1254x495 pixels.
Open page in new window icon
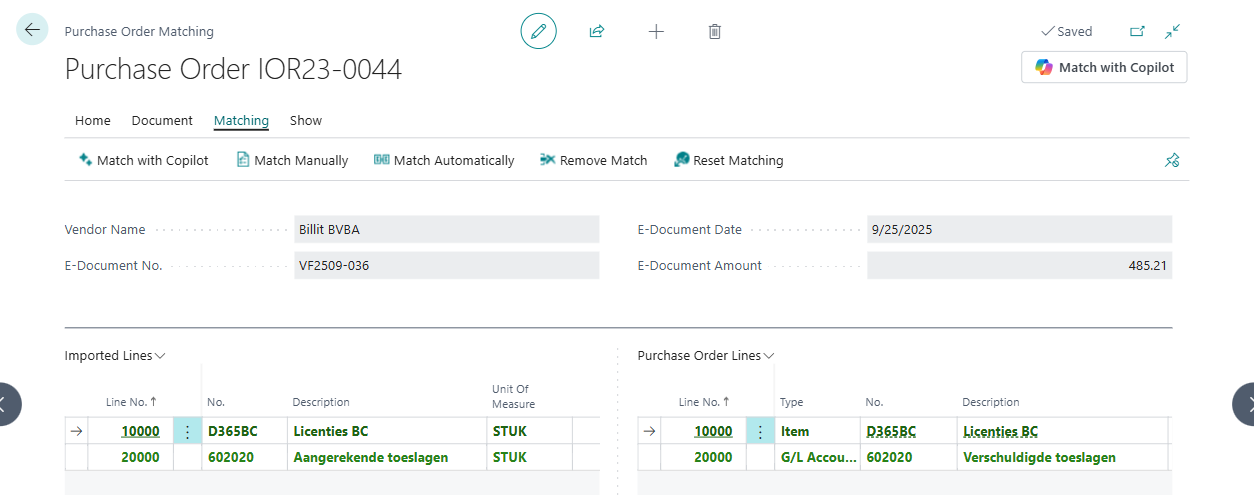pyautogui.click(x=1137, y=31)
